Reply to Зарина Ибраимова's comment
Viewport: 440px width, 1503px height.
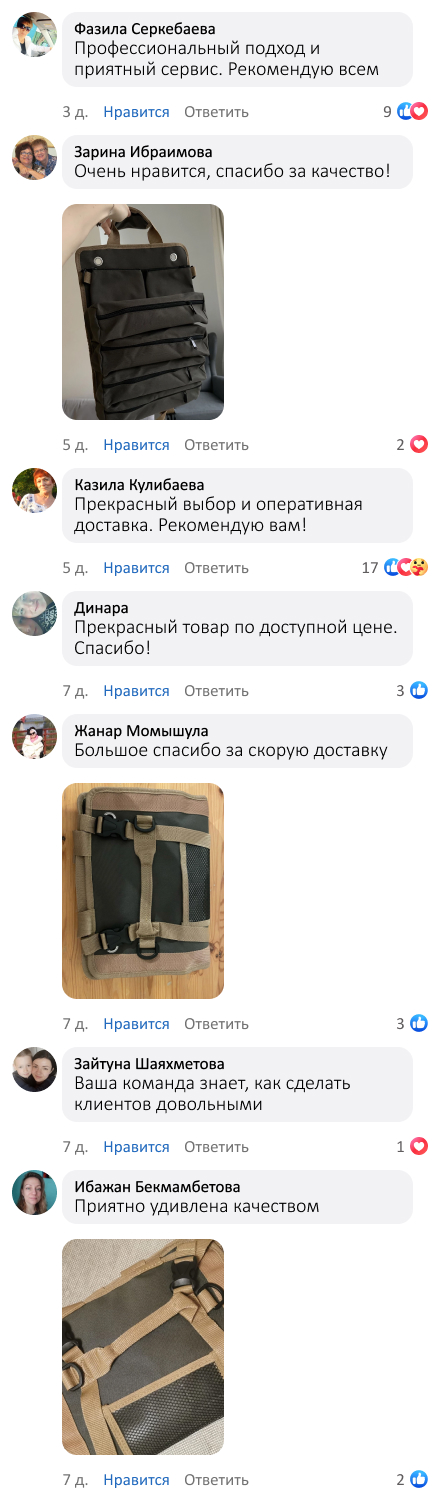pos(216,445)
